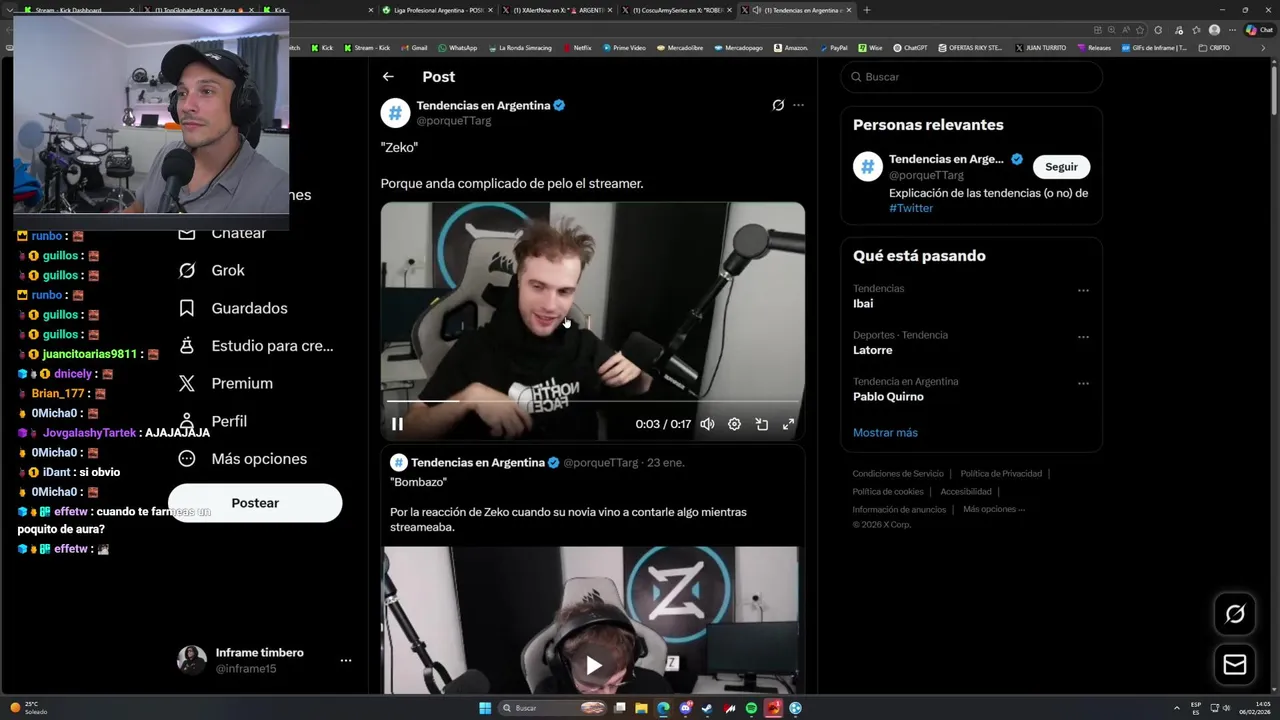The width and height of the screenshot is (1280, 720).
Task: Open the Releases bookmark
Action: tap(1093, 48)
